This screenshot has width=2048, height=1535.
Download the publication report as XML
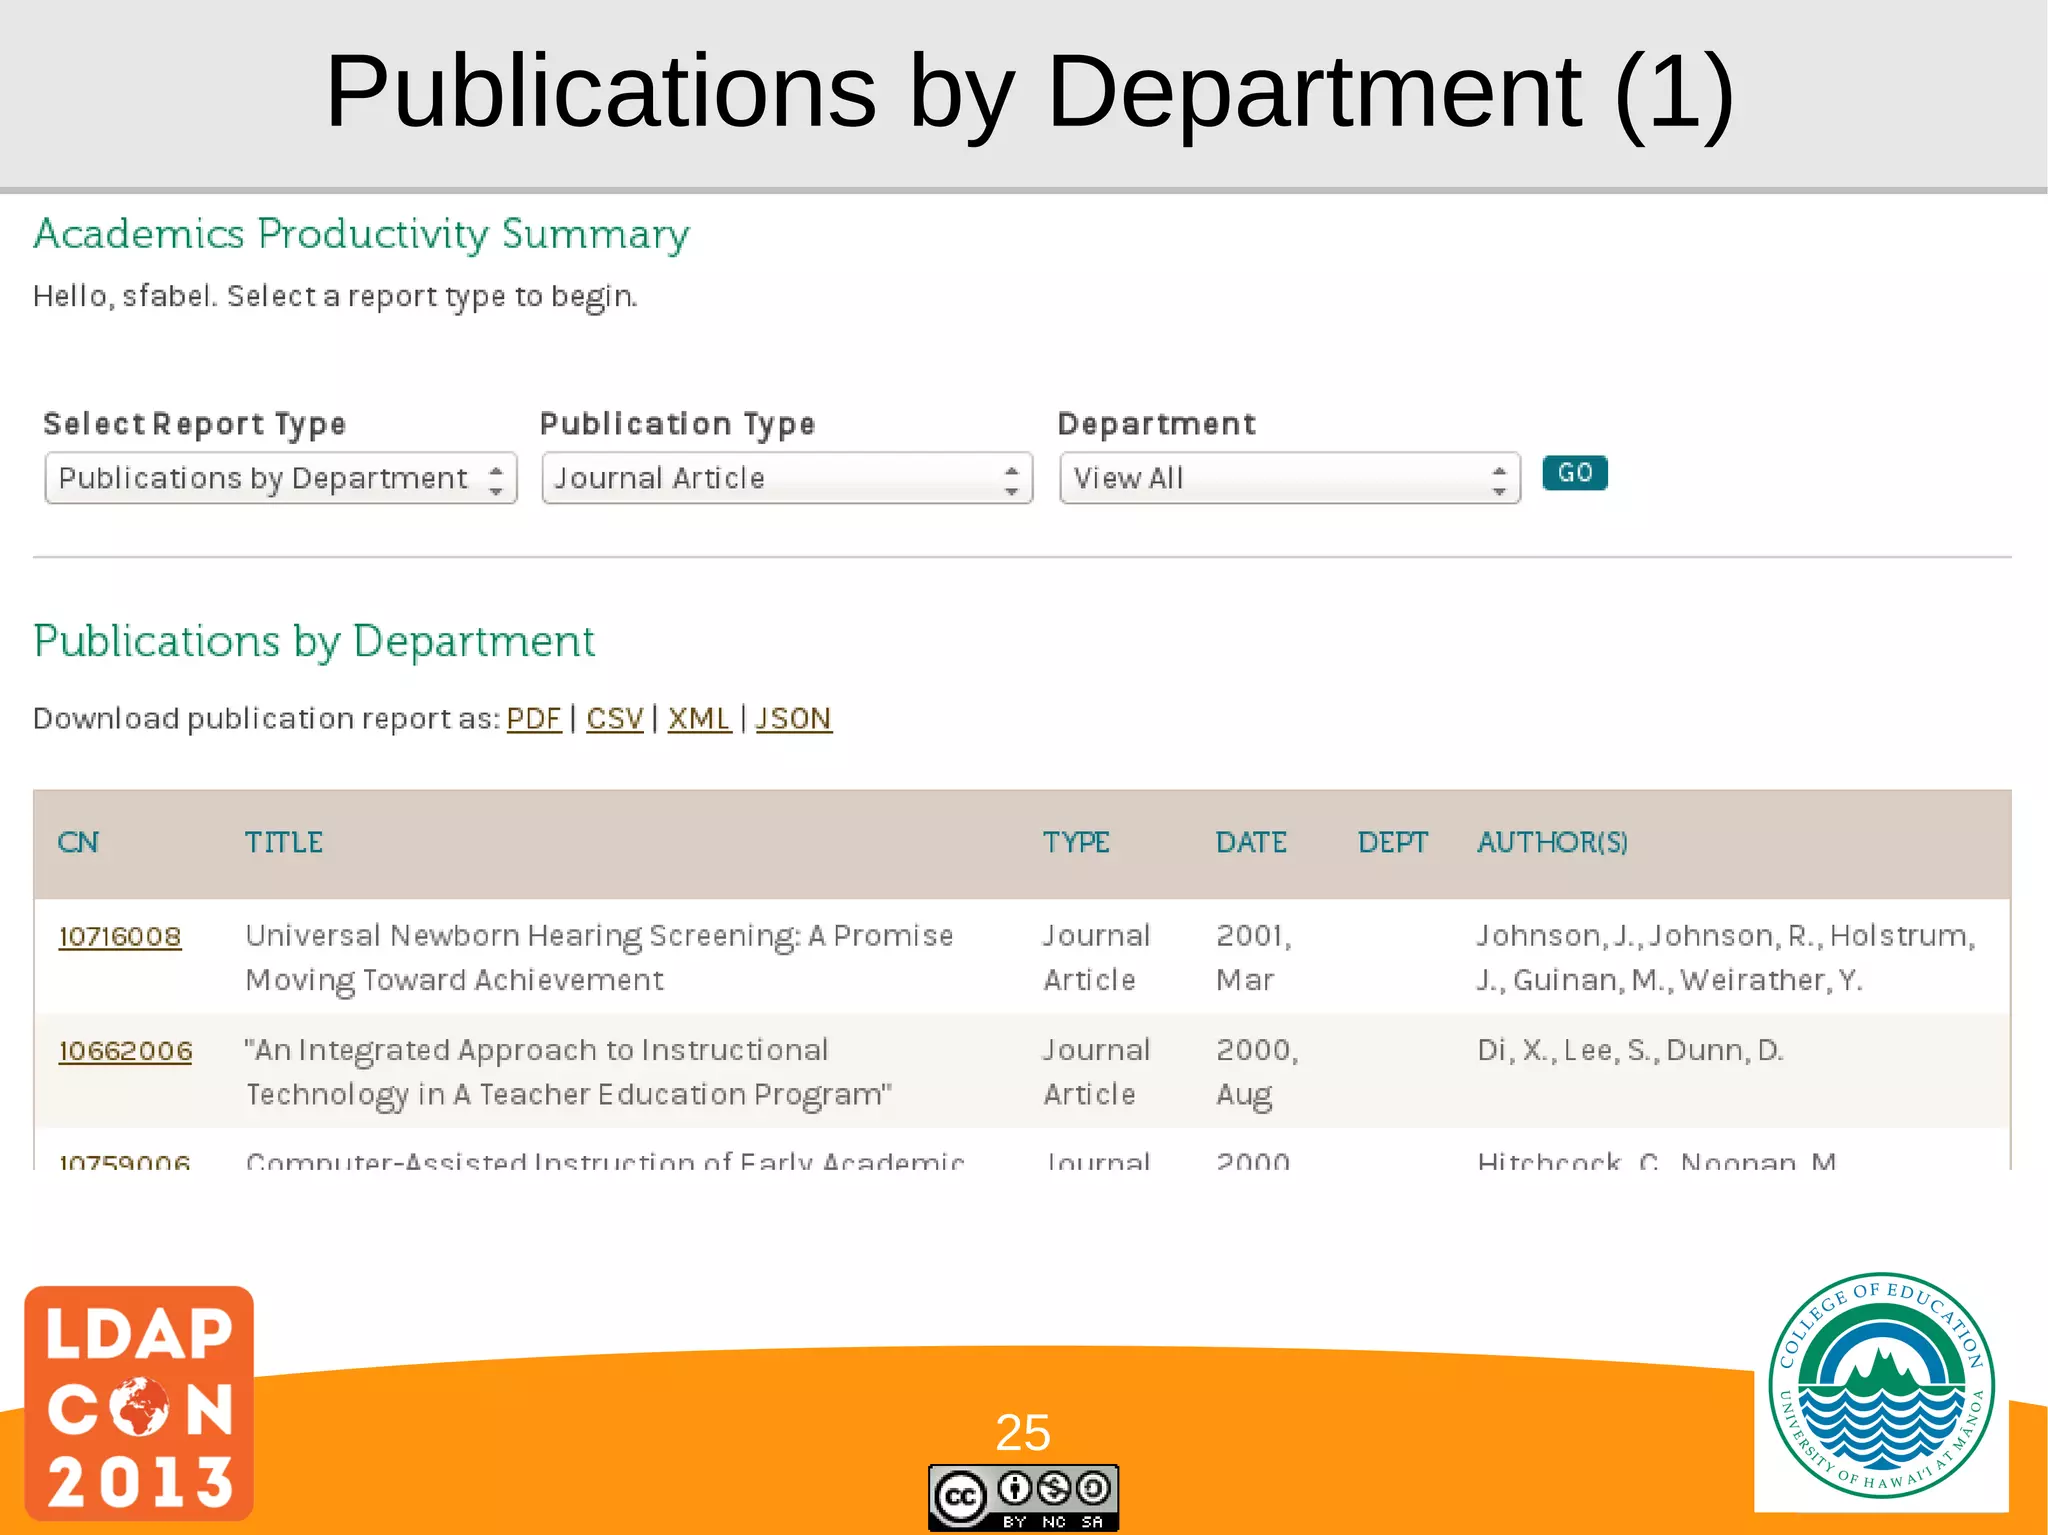click(699, 719)
